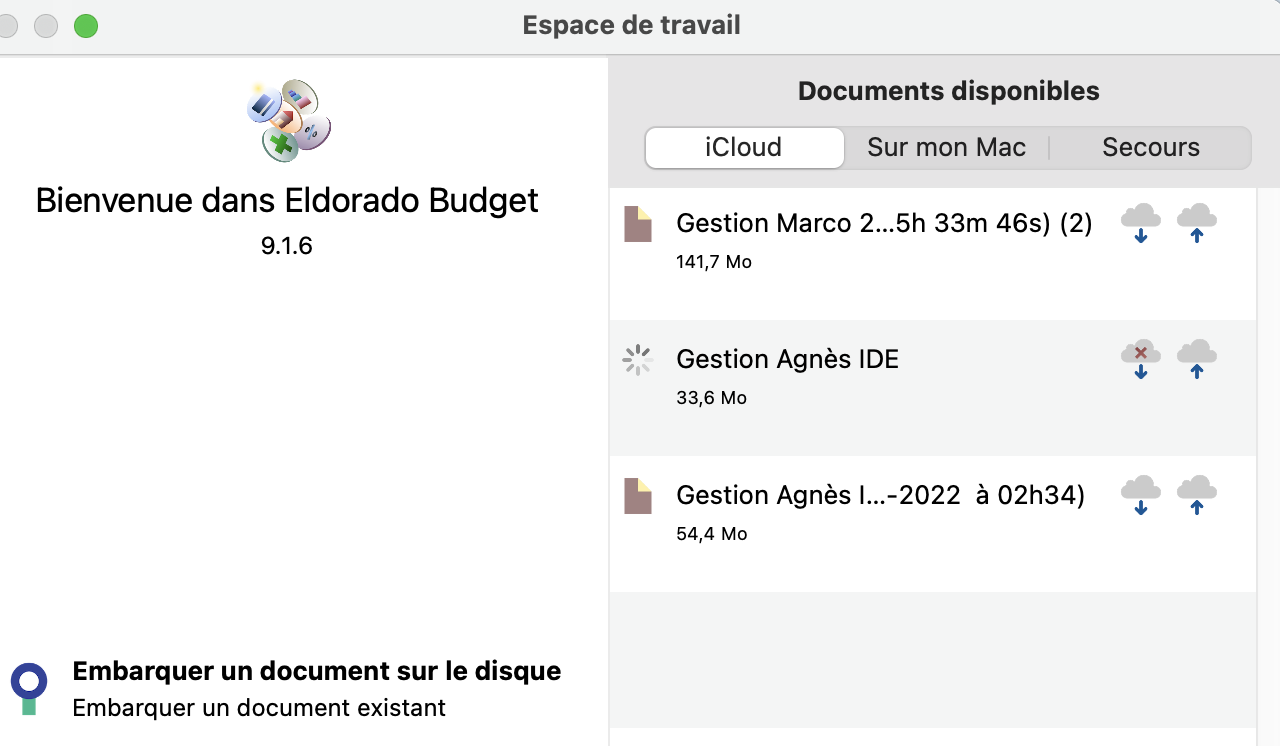
Task: Click the 33,6 Mo file size
Action: point(711,398)
